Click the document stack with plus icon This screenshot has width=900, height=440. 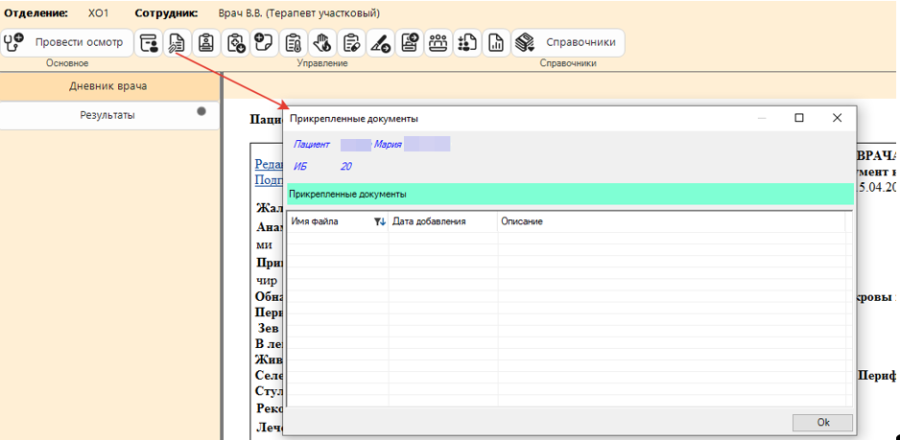point(409,42)
